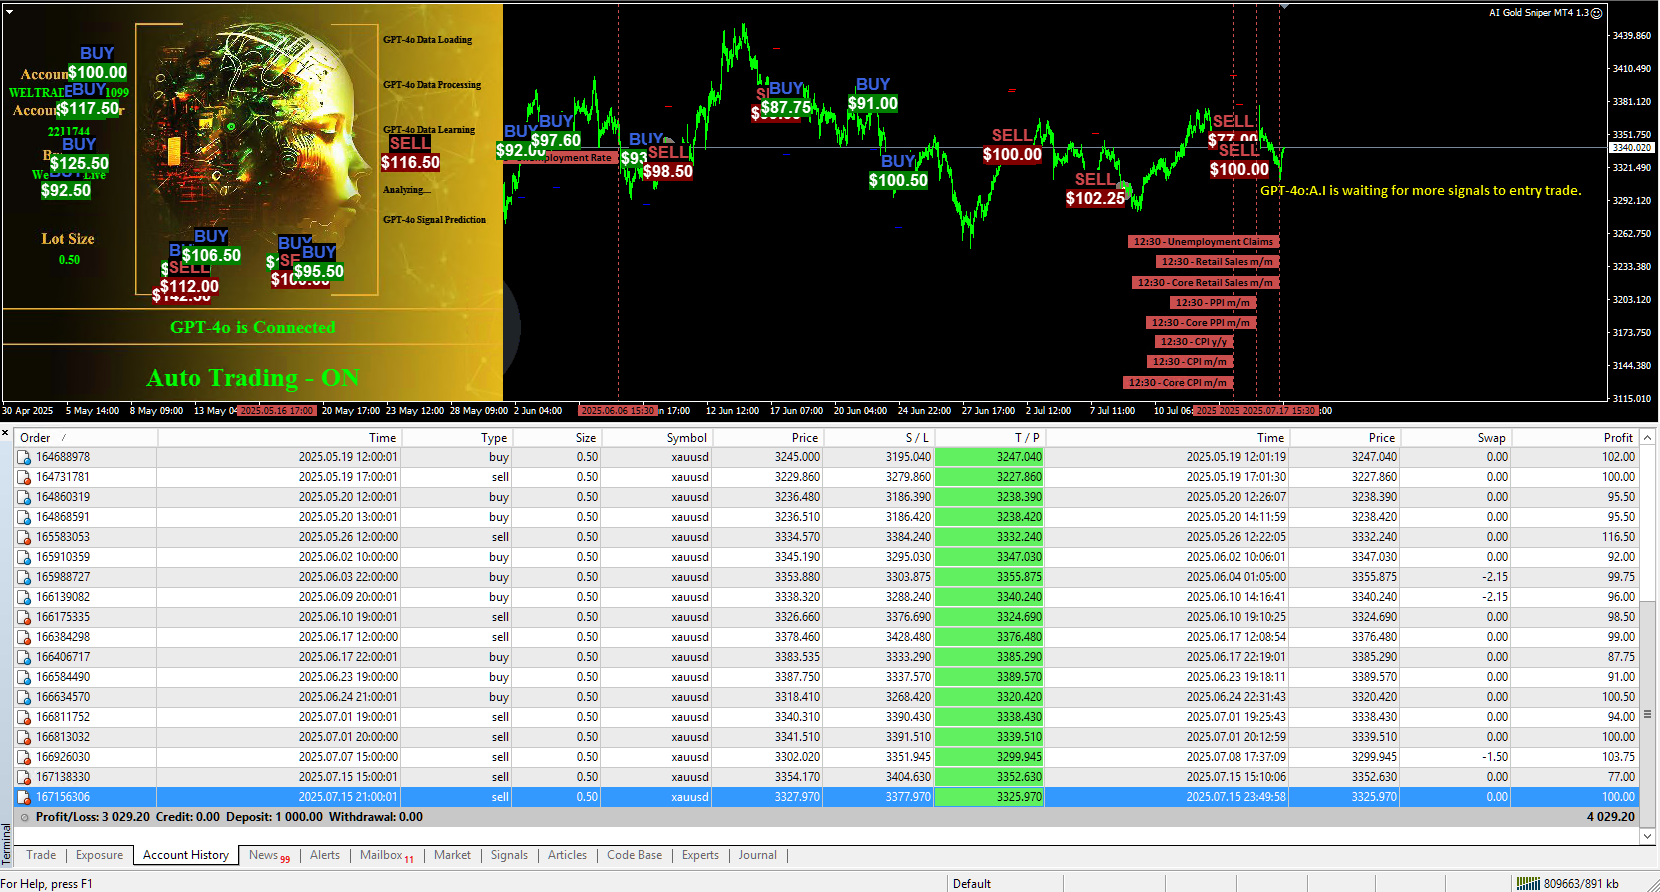
Task: Click the 809663/891 kb traffic readout
Action: (x=1581, y=884)
